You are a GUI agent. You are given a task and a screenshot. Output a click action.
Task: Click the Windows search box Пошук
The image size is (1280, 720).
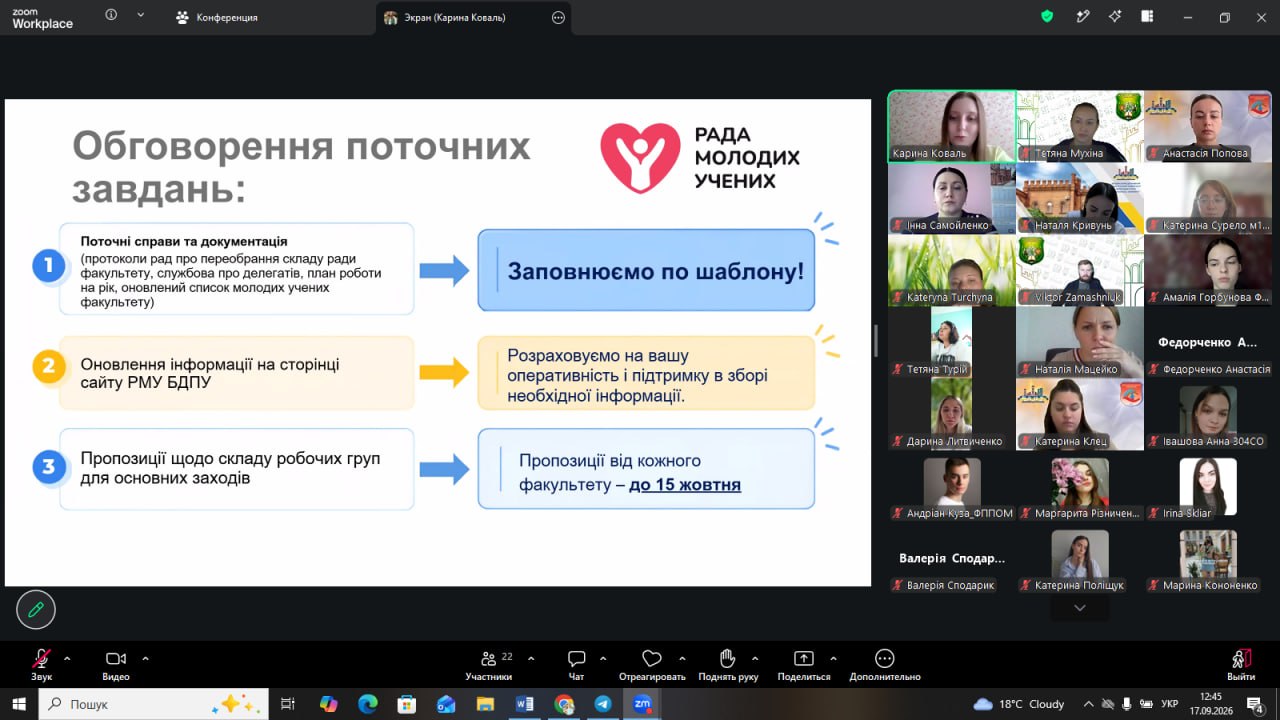[x=154, y=704]
